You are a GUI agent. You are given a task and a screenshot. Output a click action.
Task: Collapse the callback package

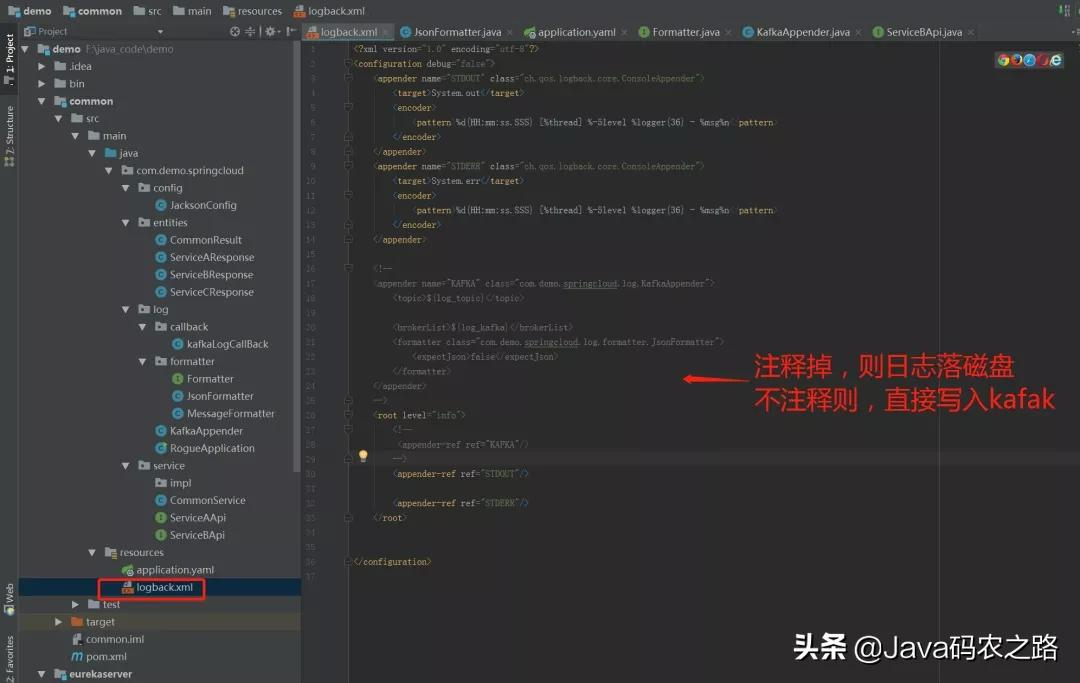pyautogui.click(x=143, y=327)
